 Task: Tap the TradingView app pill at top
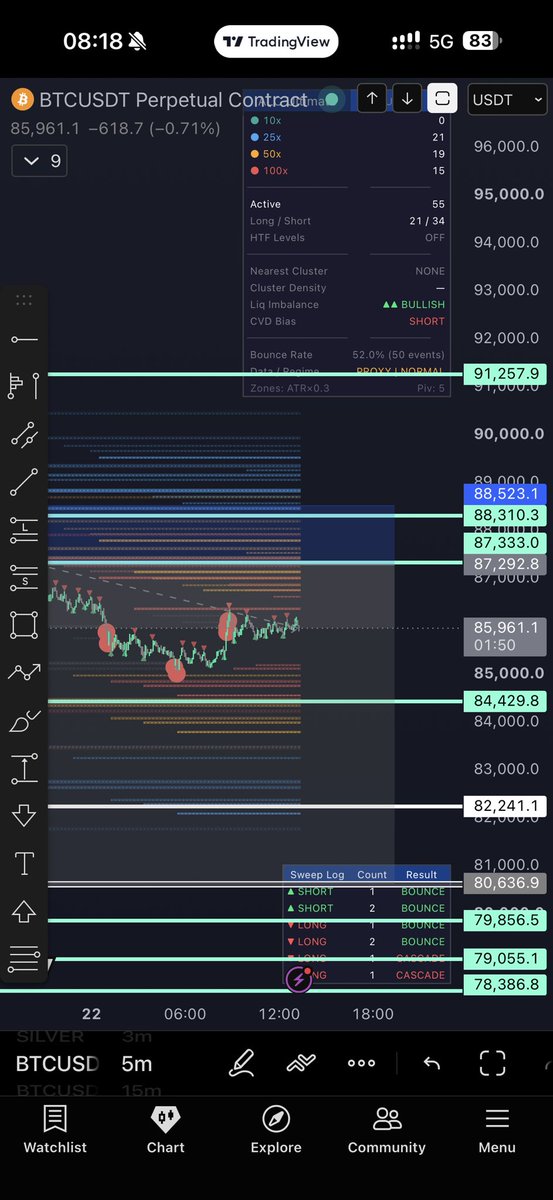click(277, 42)
